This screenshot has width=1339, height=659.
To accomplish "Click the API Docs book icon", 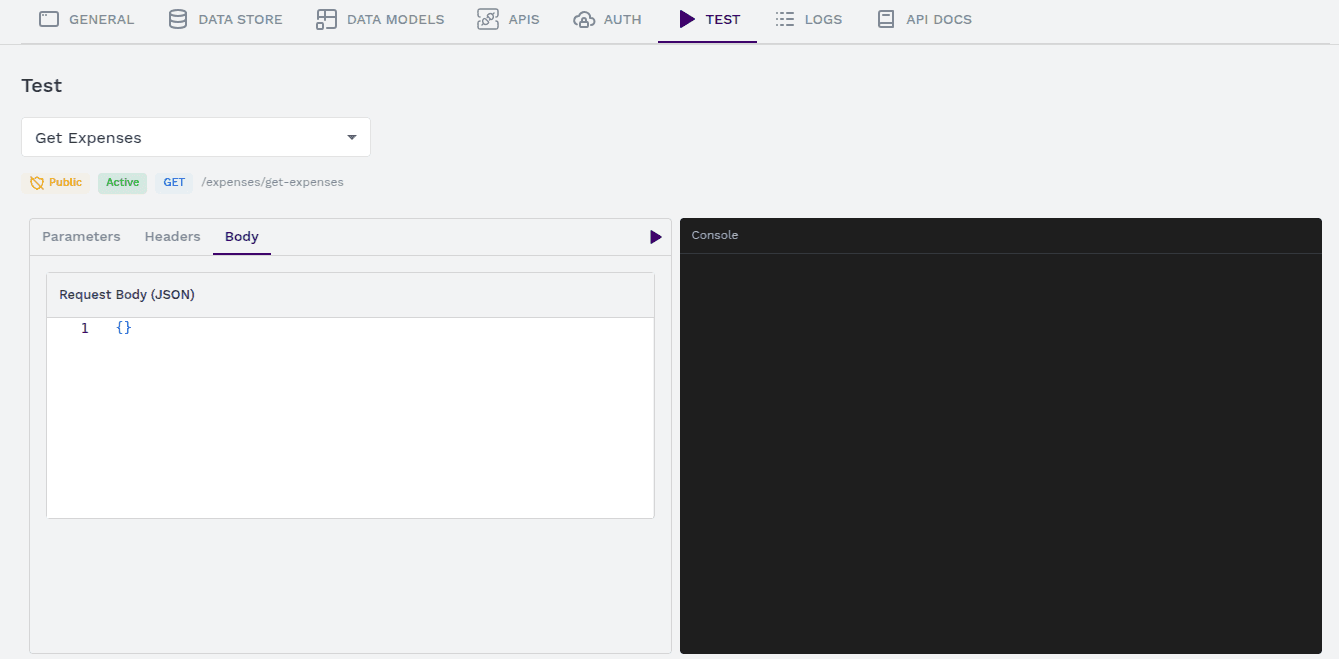I will 887,18.
